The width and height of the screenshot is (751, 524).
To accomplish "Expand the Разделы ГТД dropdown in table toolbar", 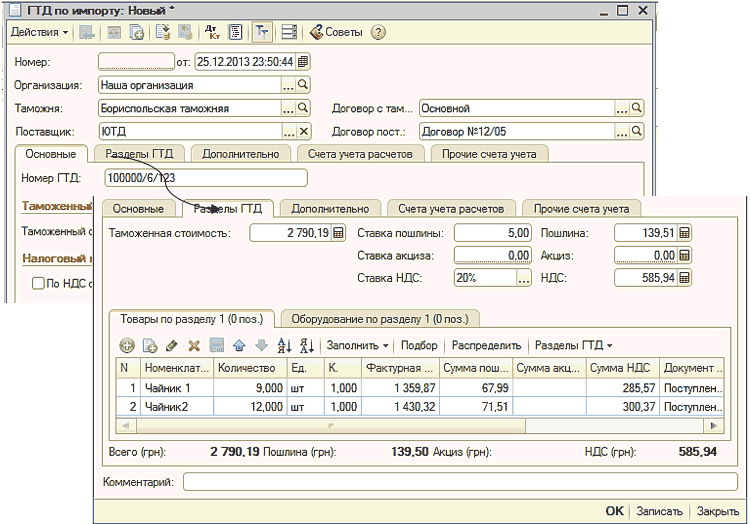I will tap(573, 345).
